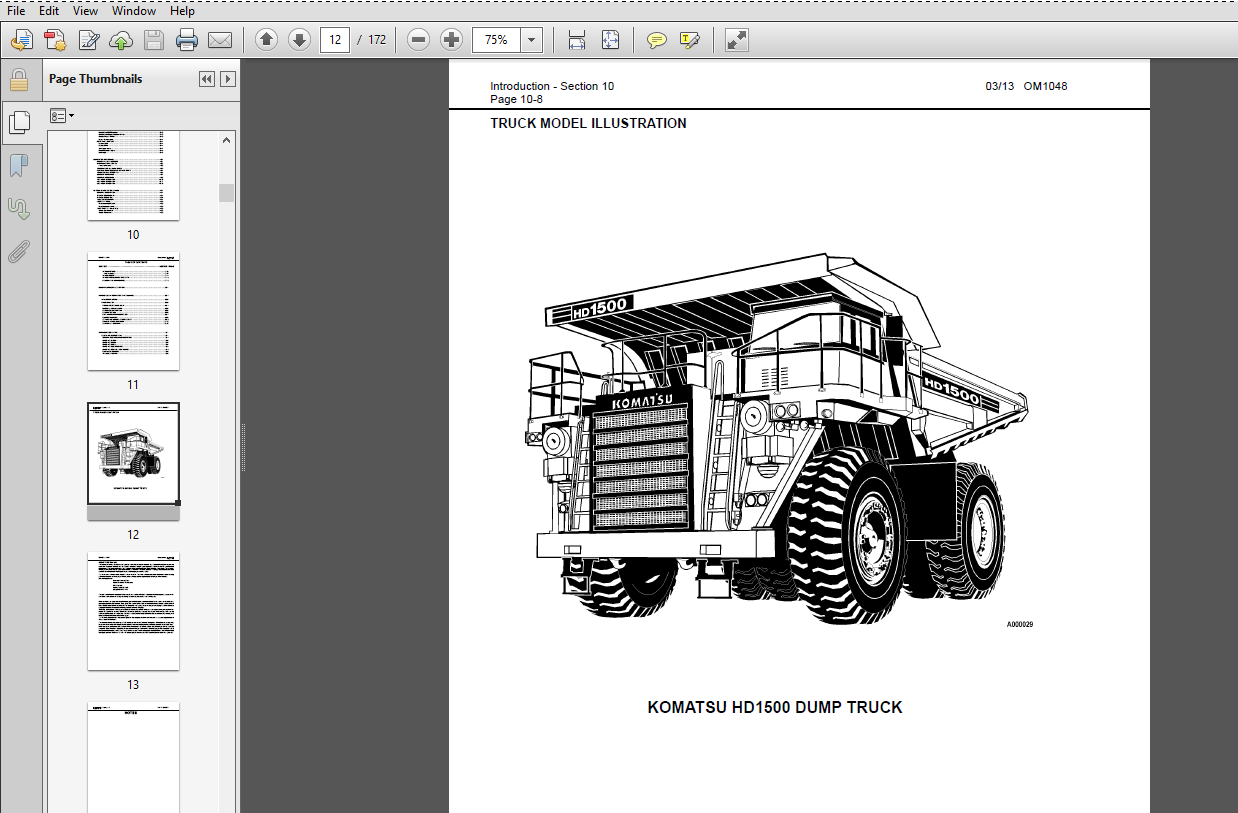
Task: Go to the next page with down arrow
Action: pos(299,40)
